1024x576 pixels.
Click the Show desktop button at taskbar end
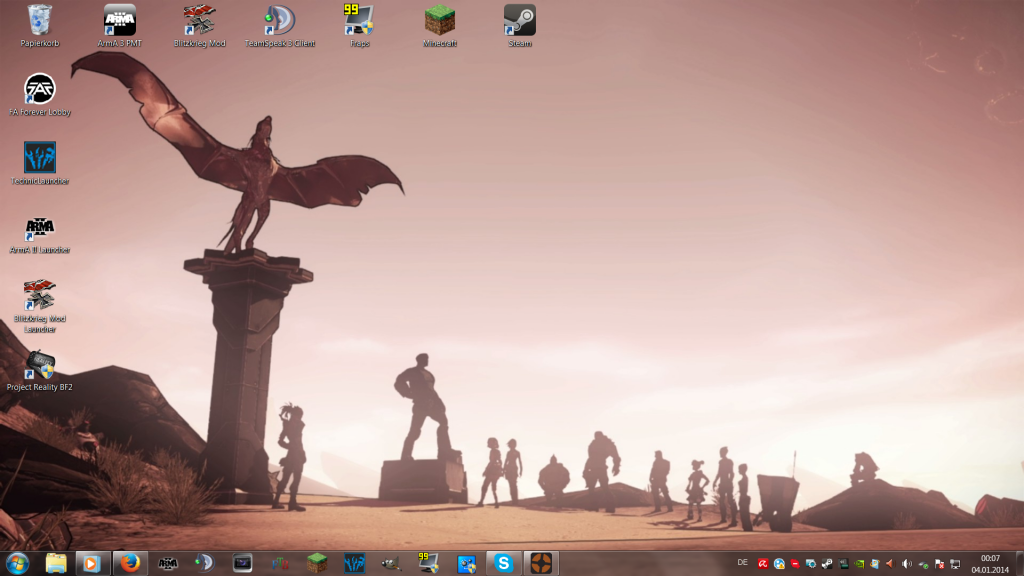coord(1019,564)
